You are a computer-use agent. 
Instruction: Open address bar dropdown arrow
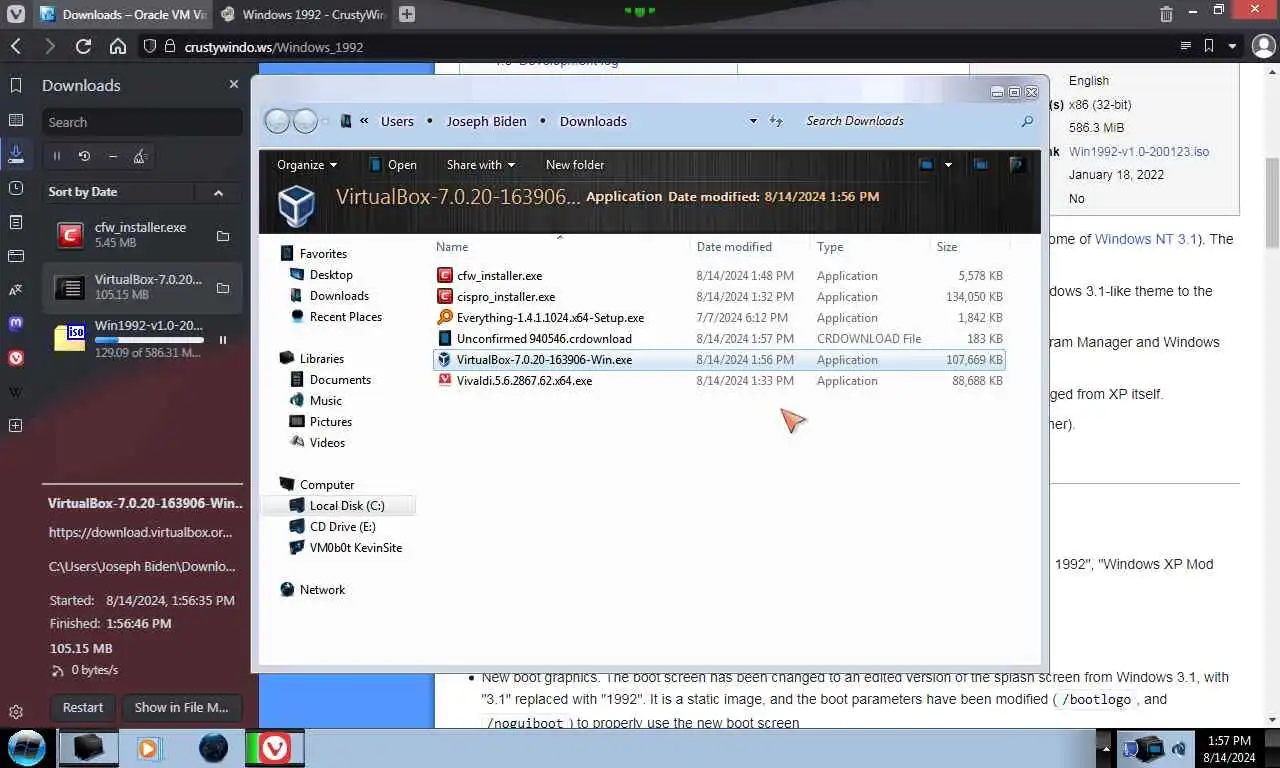(1232, 46)
